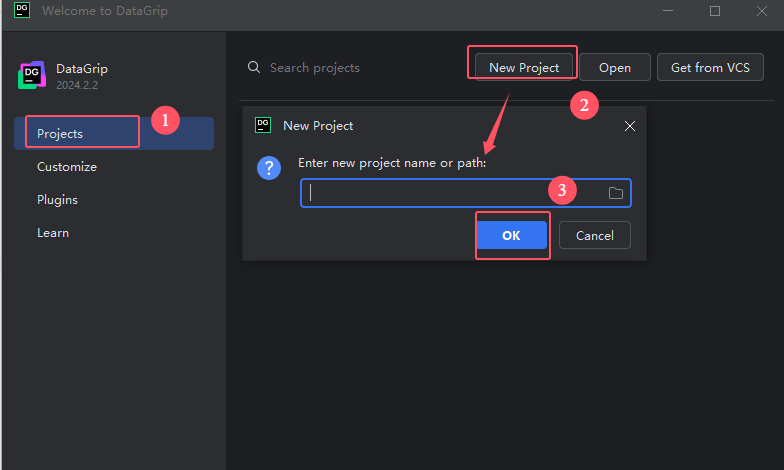Click the 'Enter new project name or path:' label
Viewport: 784px width, 470px height.
[392, 163]
